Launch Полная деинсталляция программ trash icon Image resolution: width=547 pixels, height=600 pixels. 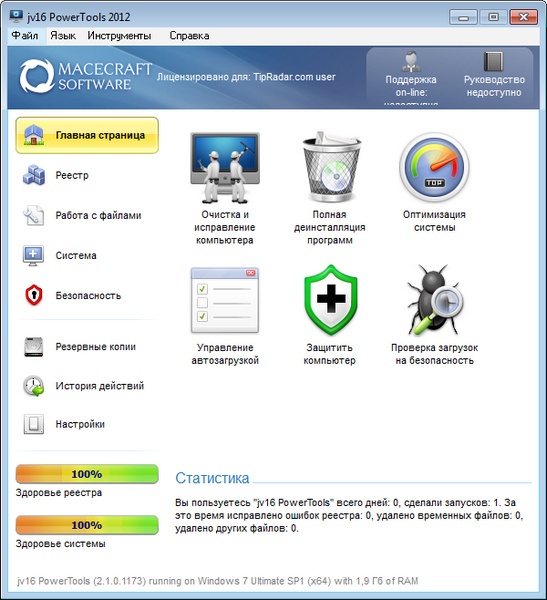pos(331,167)
